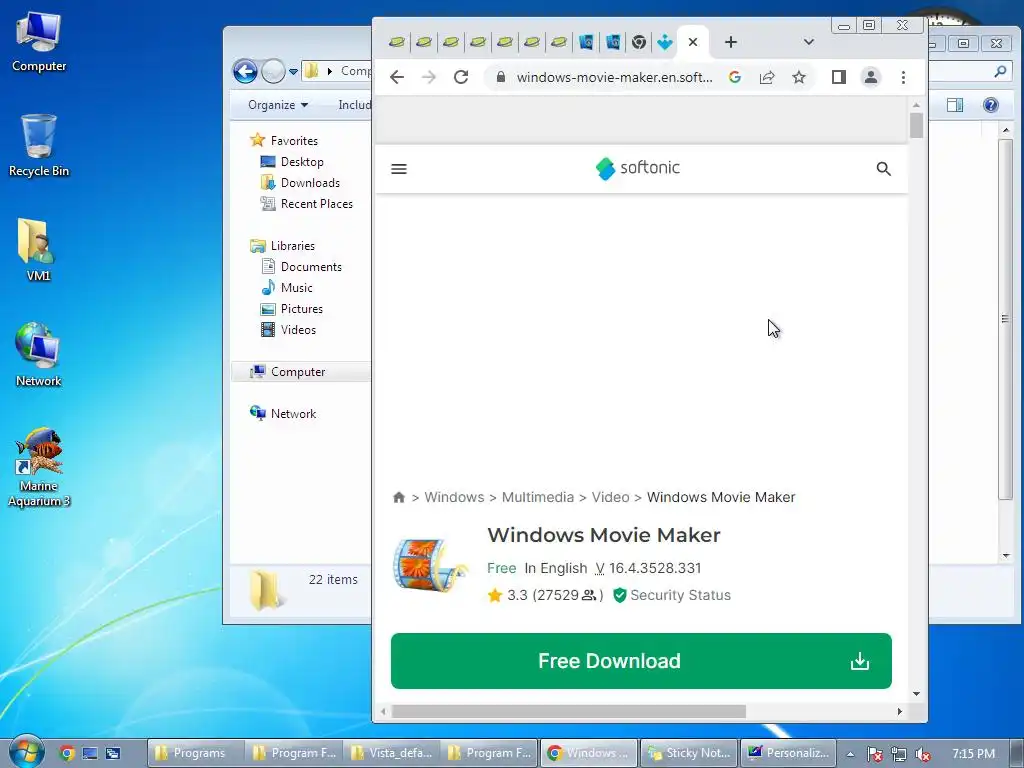1024x768 pixels.
Task: Click the version 16.4.3528.331 text
Action: pyautogui.click(x=655, y=568)
